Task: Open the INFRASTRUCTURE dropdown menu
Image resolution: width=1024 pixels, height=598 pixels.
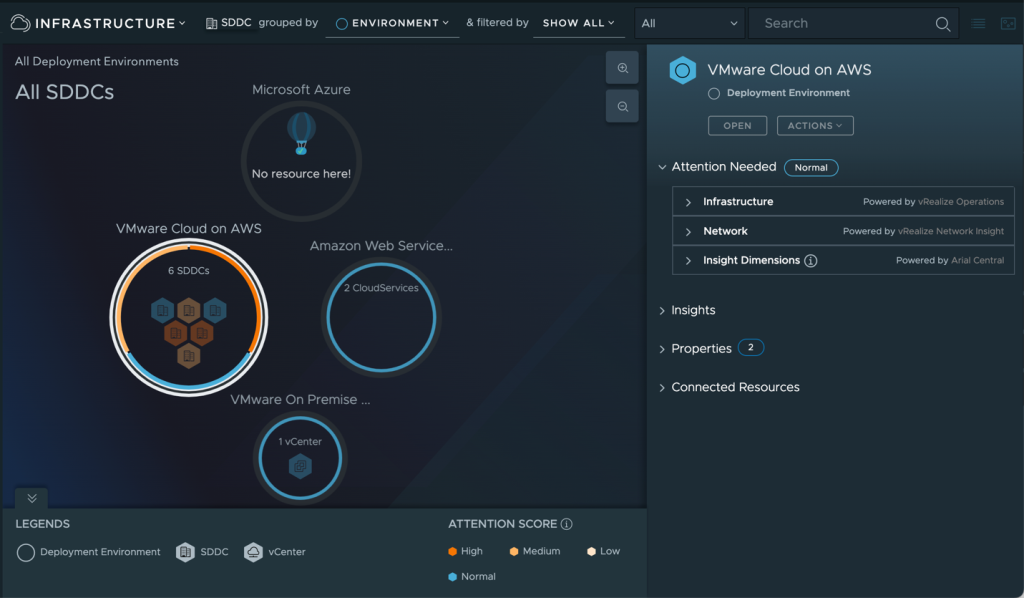Action: pyautogui.click(x=110, y=24)
